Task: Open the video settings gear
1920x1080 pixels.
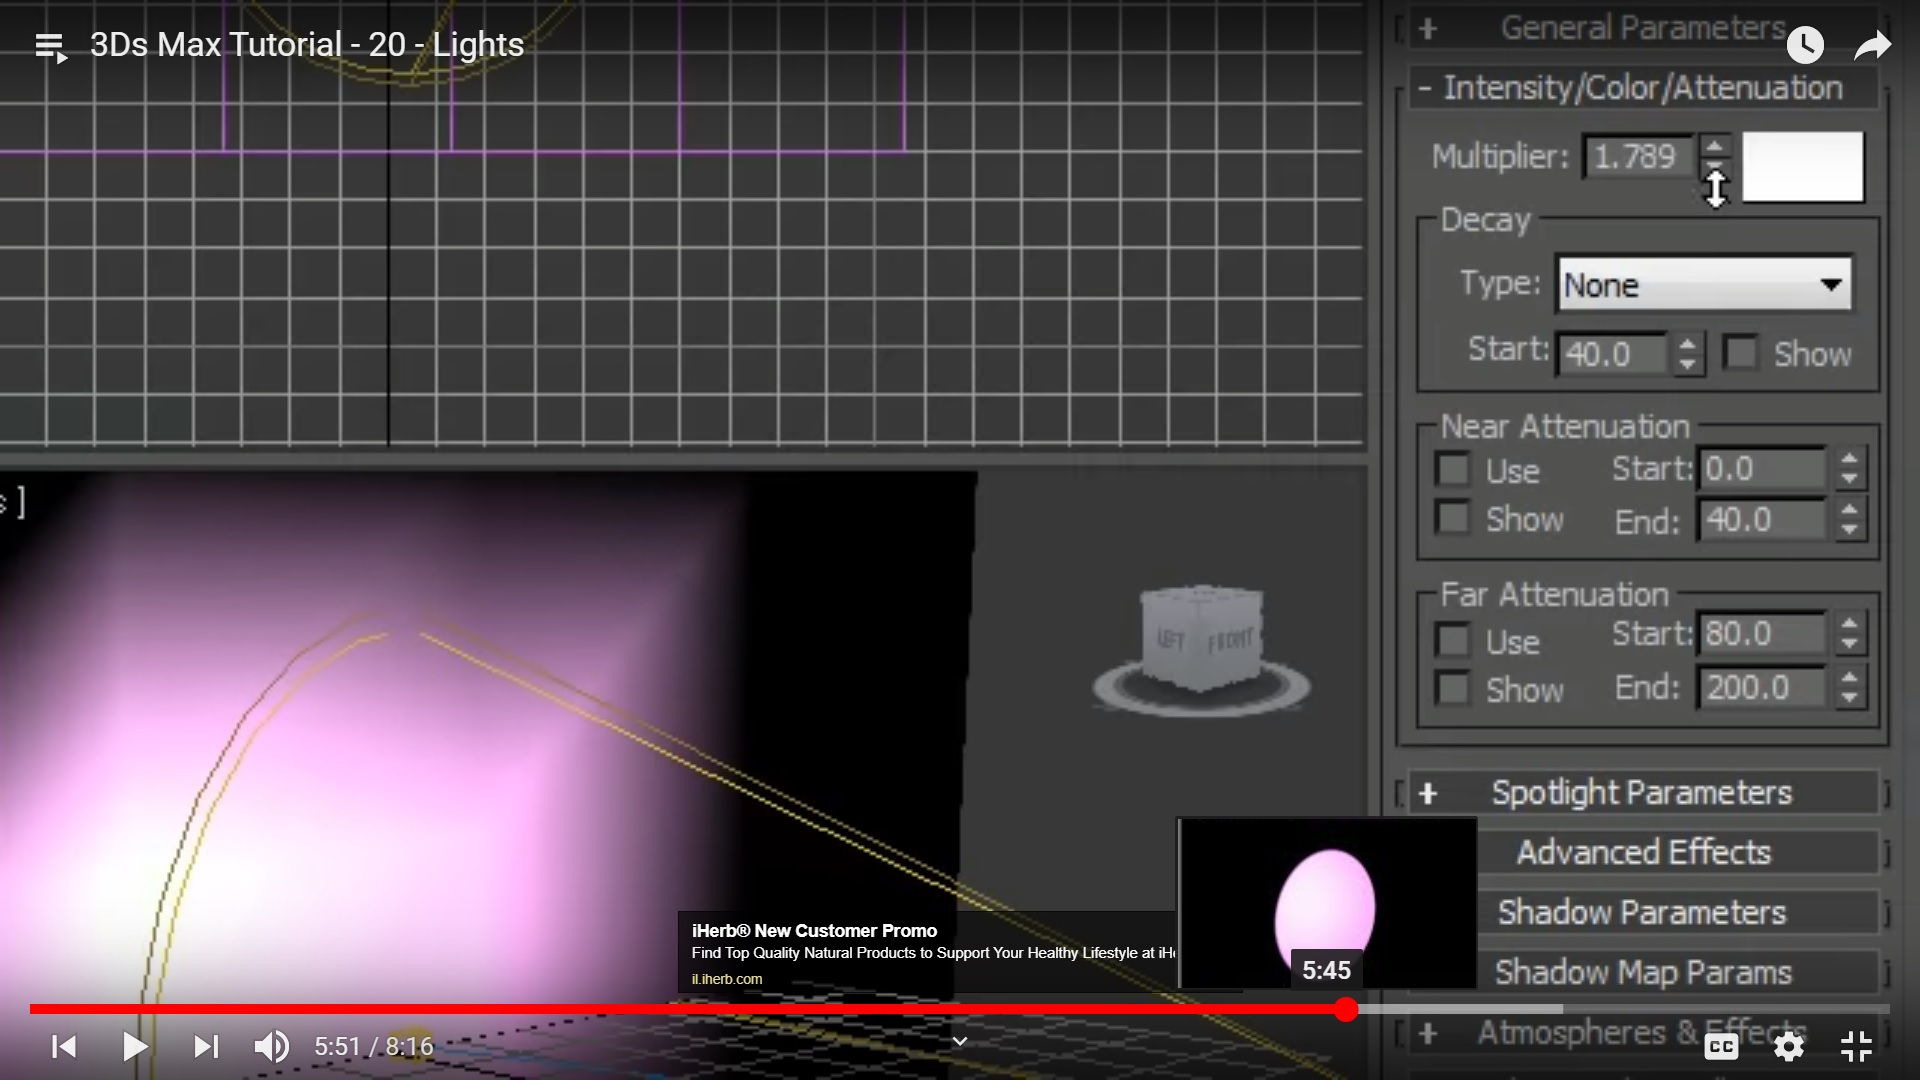Action: [x=1788, y=1047]
